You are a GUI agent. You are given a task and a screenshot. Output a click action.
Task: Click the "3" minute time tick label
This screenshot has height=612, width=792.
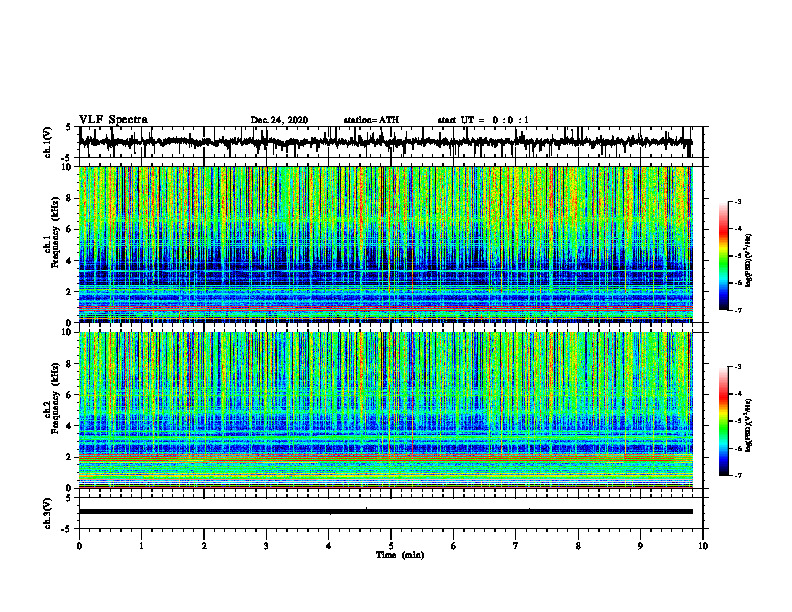(x=266, y=546)
